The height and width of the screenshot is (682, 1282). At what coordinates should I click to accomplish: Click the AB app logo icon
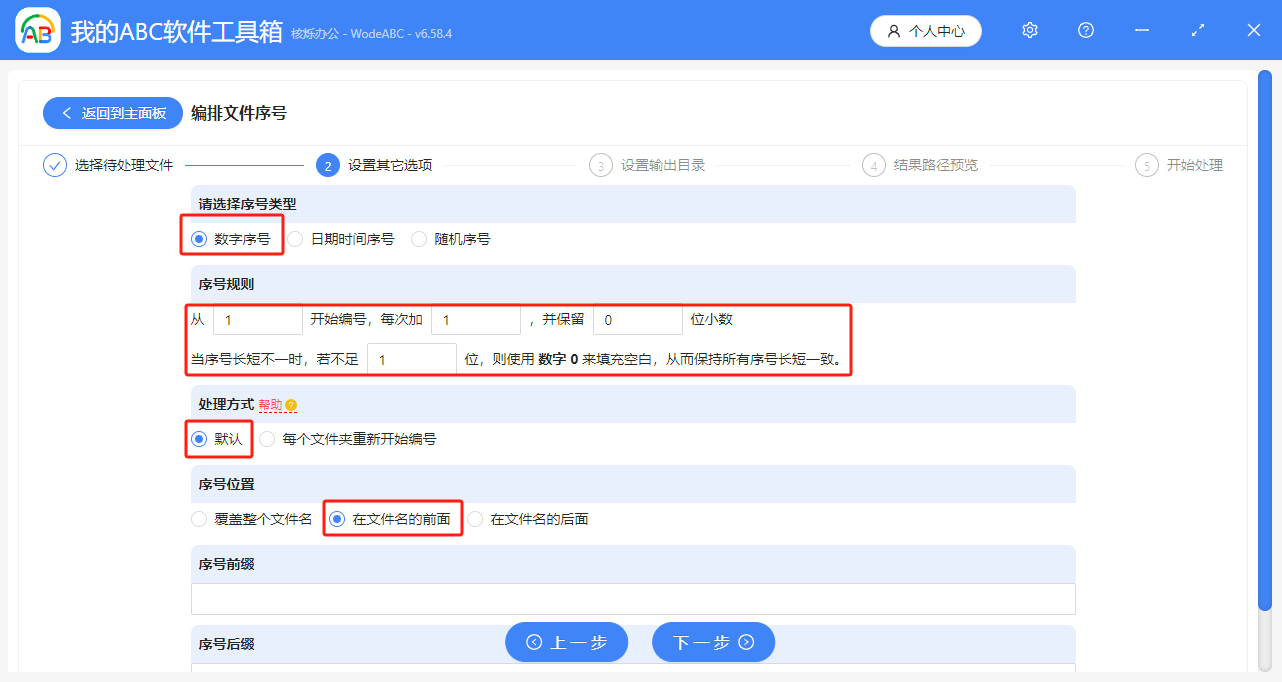click(37, 30)
